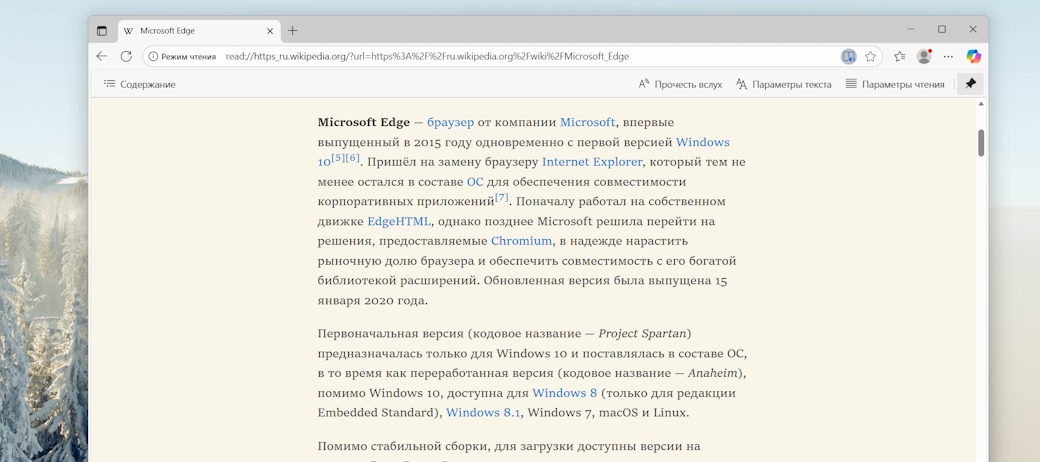Image resolution: width=1040 pixels, height=462 pixels.
Task: Open the tab actions menu icon
Action: (x=102, y=30)
